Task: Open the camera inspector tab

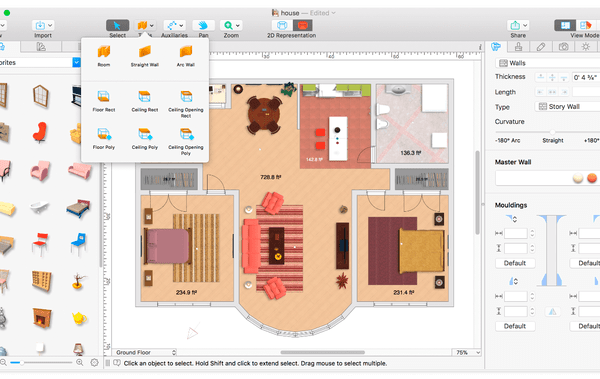Action: [x=563, y=47]
